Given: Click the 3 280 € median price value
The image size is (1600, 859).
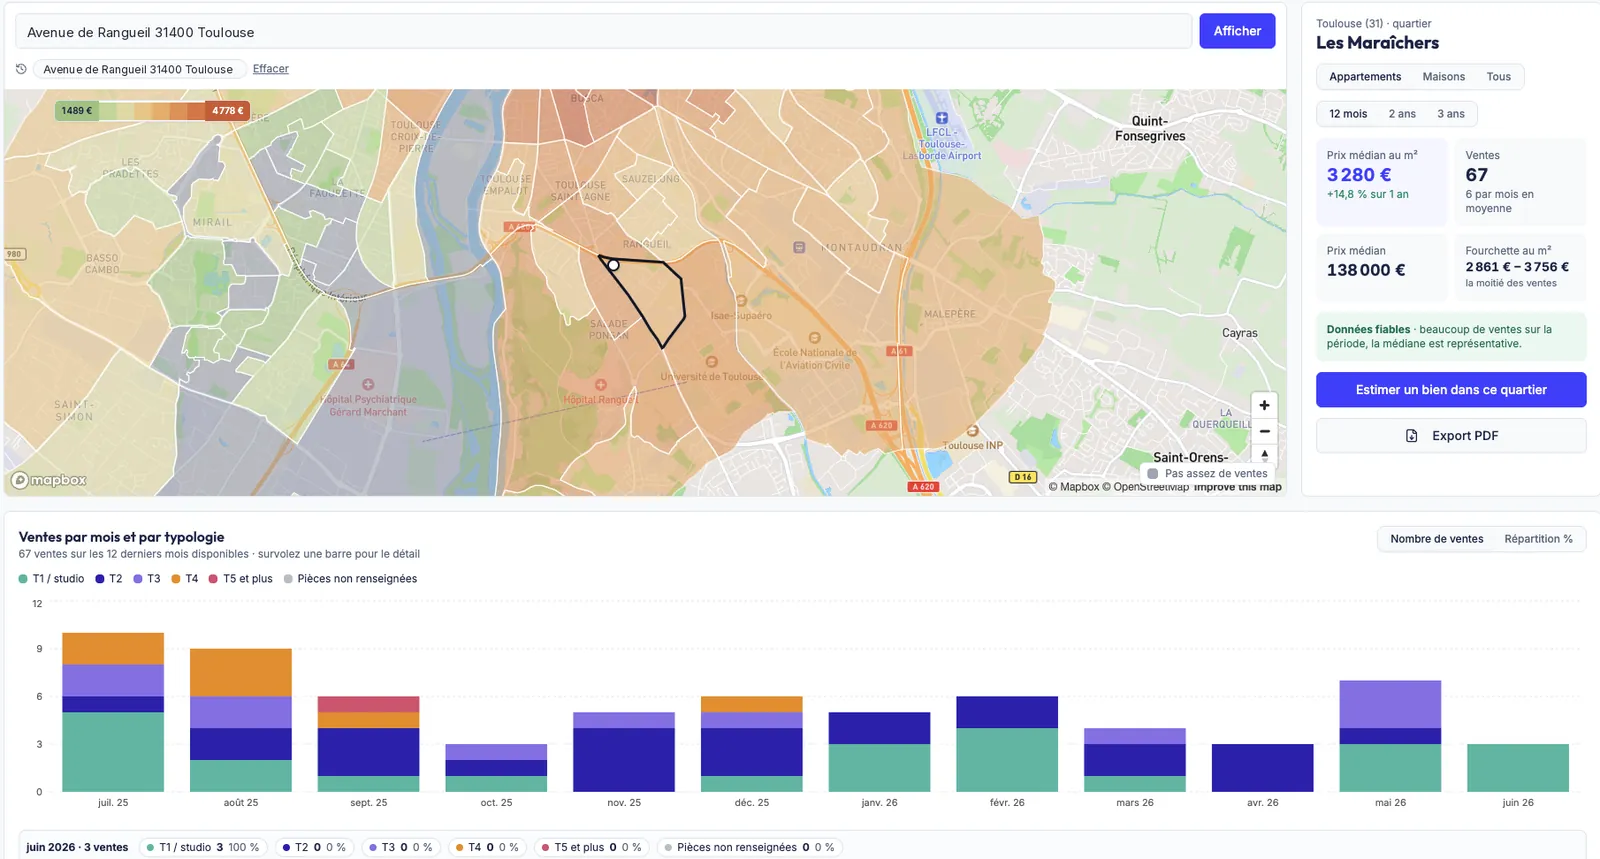Looking at the screenshot, I should 1359,175.
